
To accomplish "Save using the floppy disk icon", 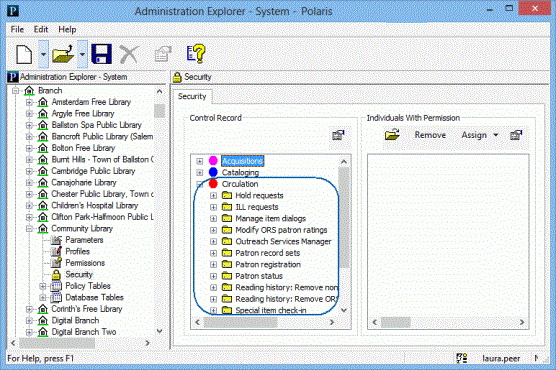I will [x=101, y=54].
